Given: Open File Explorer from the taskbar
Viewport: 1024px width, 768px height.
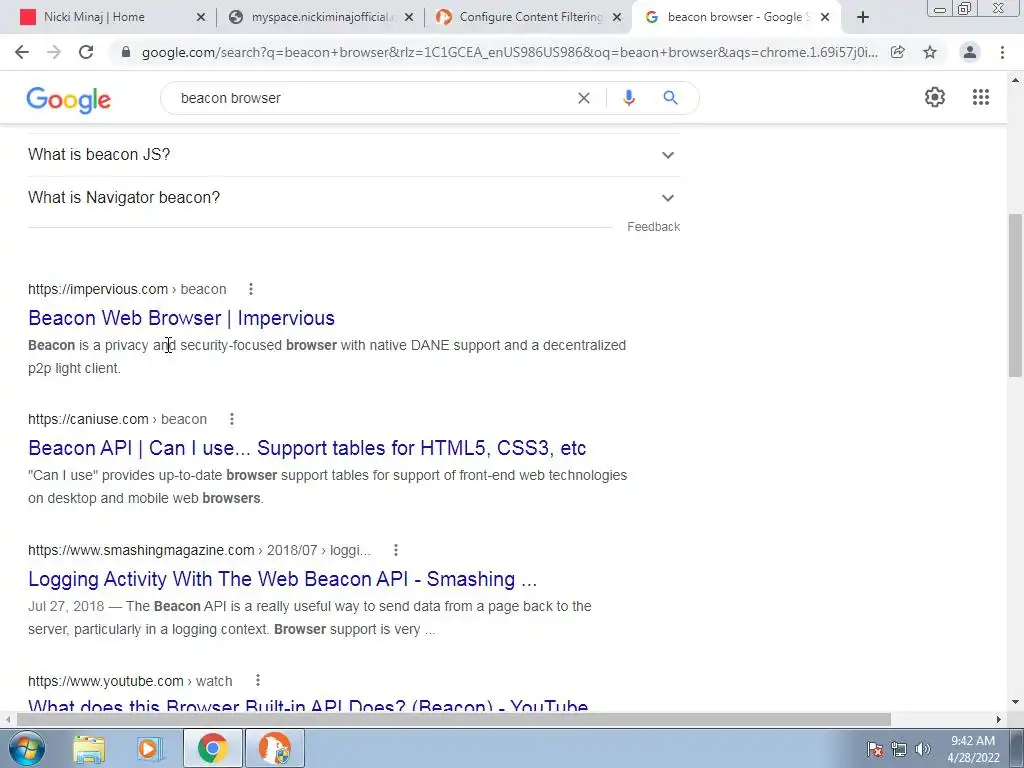Looking at the screenshot, I should coord(89,748).
